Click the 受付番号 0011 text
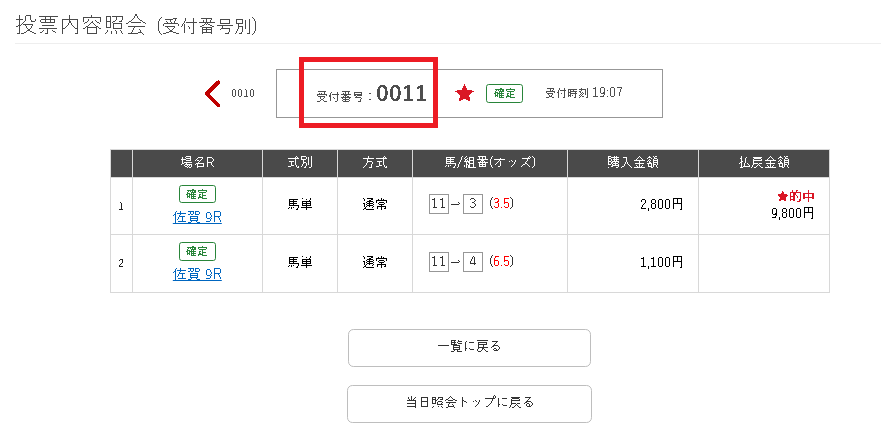 pyautogui.click(x=371, y=94)
